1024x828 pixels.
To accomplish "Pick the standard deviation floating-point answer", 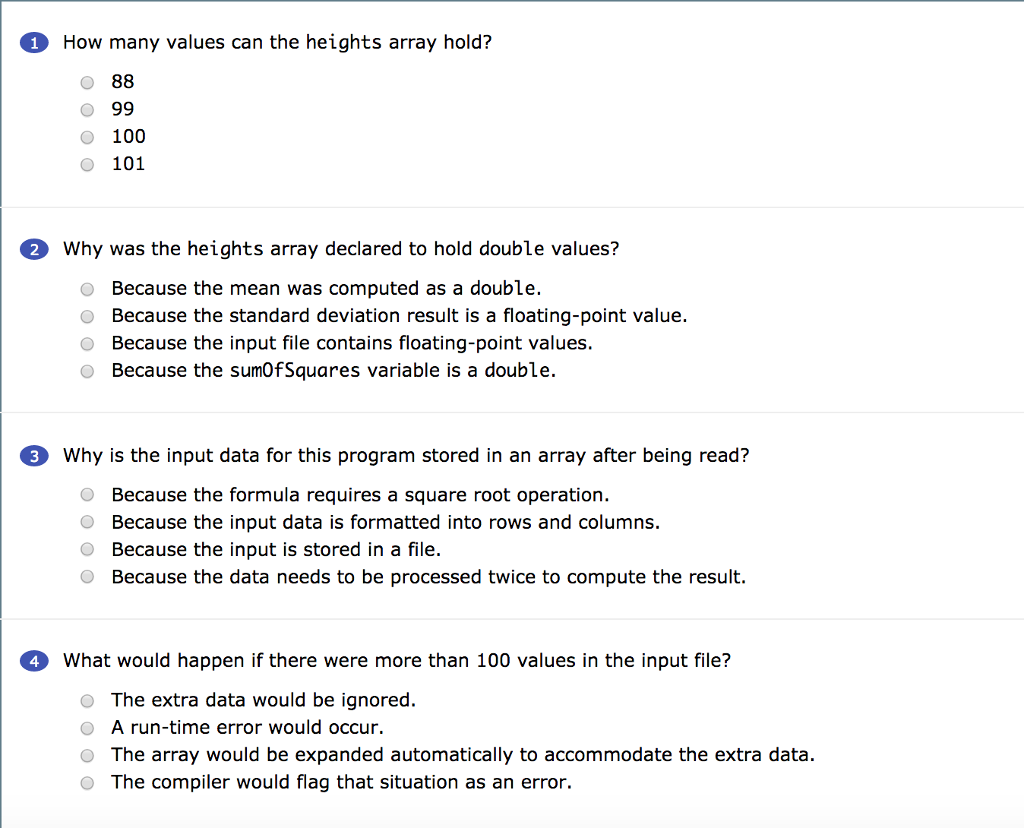I will (87, 316).
